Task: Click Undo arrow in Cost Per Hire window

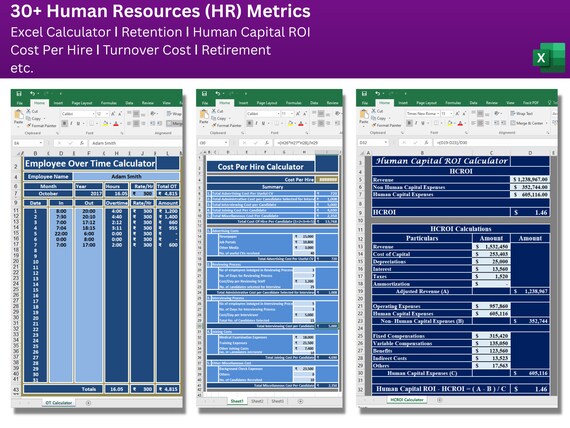Action: (217, 93)
